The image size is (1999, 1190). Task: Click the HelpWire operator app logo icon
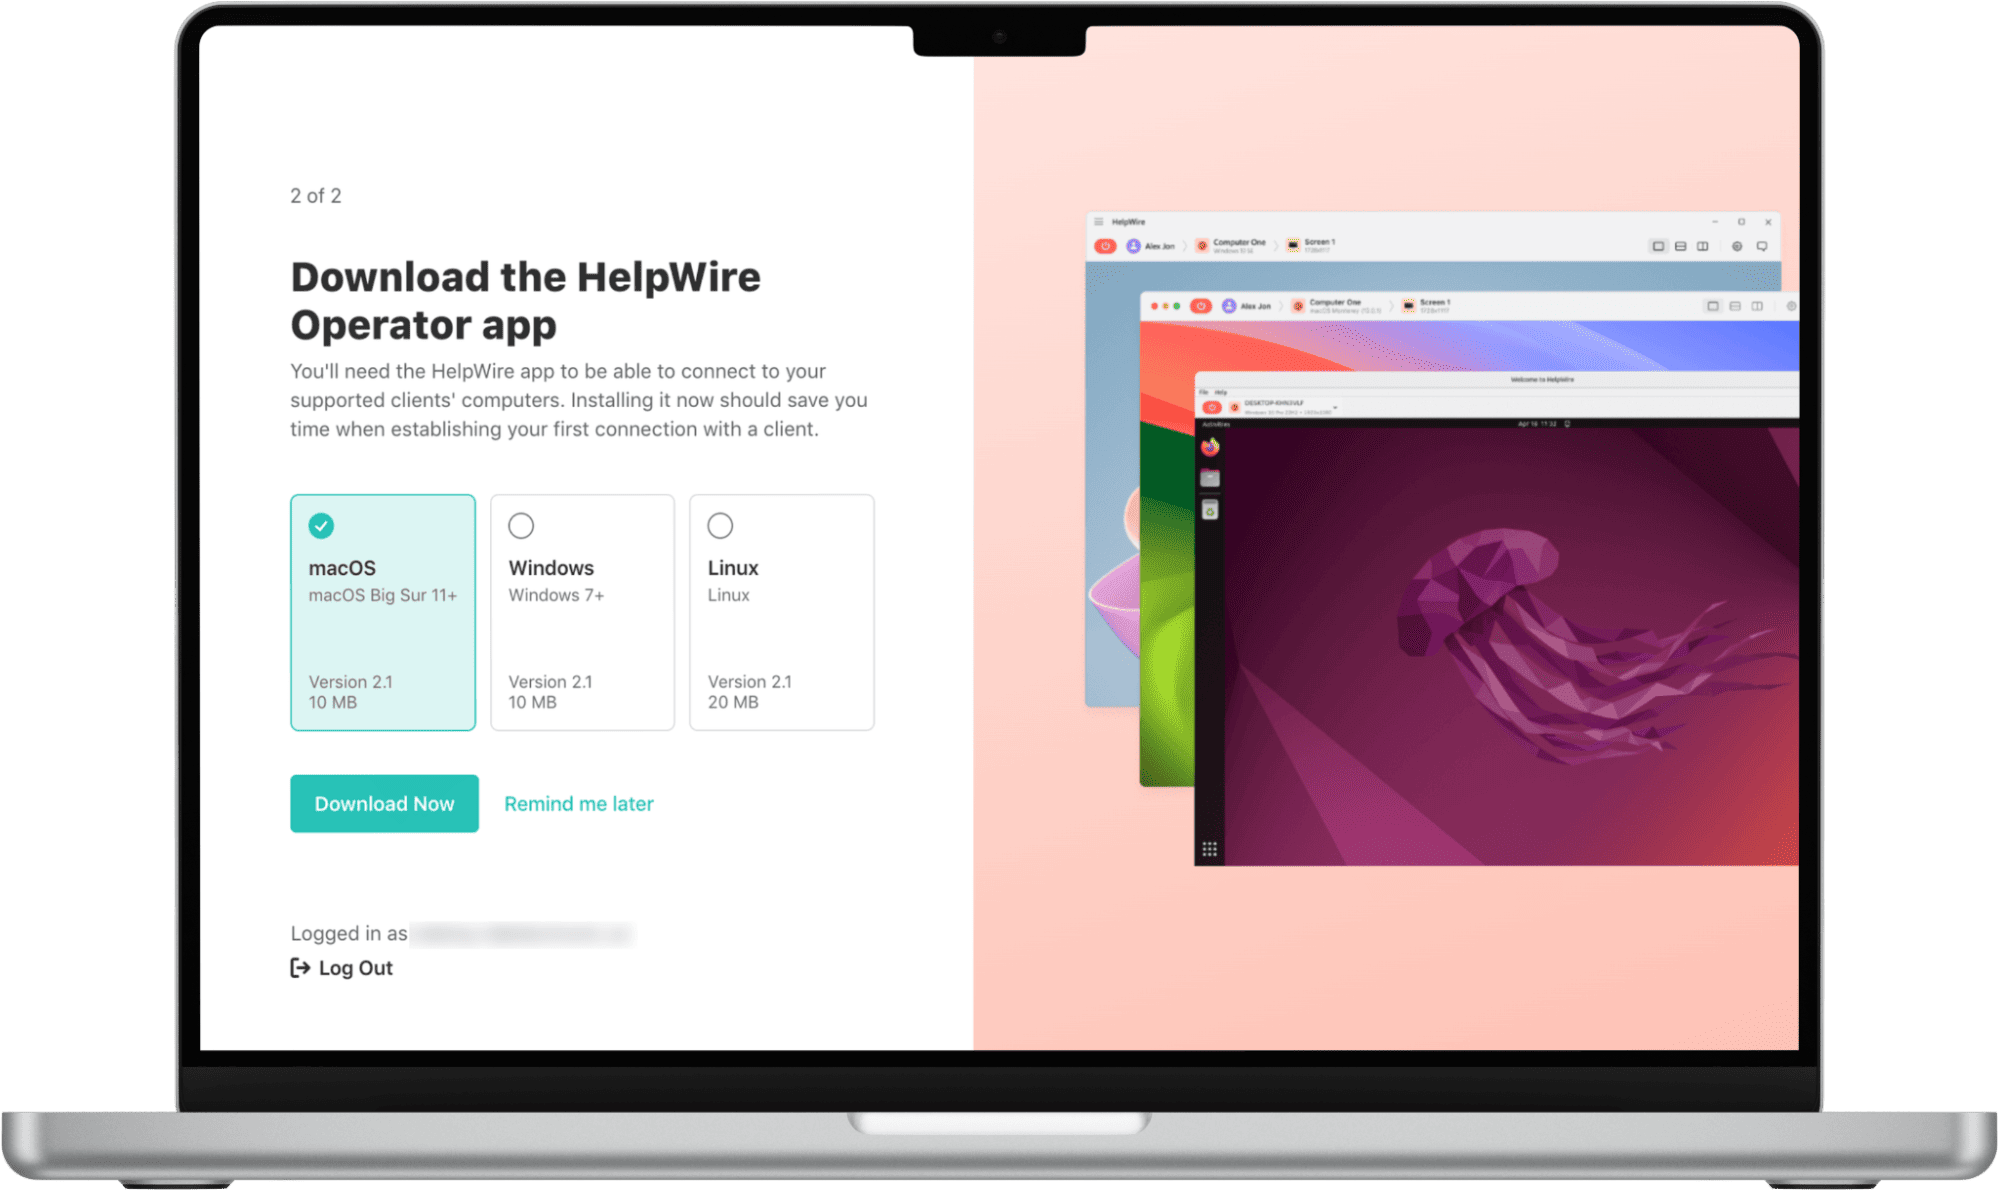tap(1106, 248)
